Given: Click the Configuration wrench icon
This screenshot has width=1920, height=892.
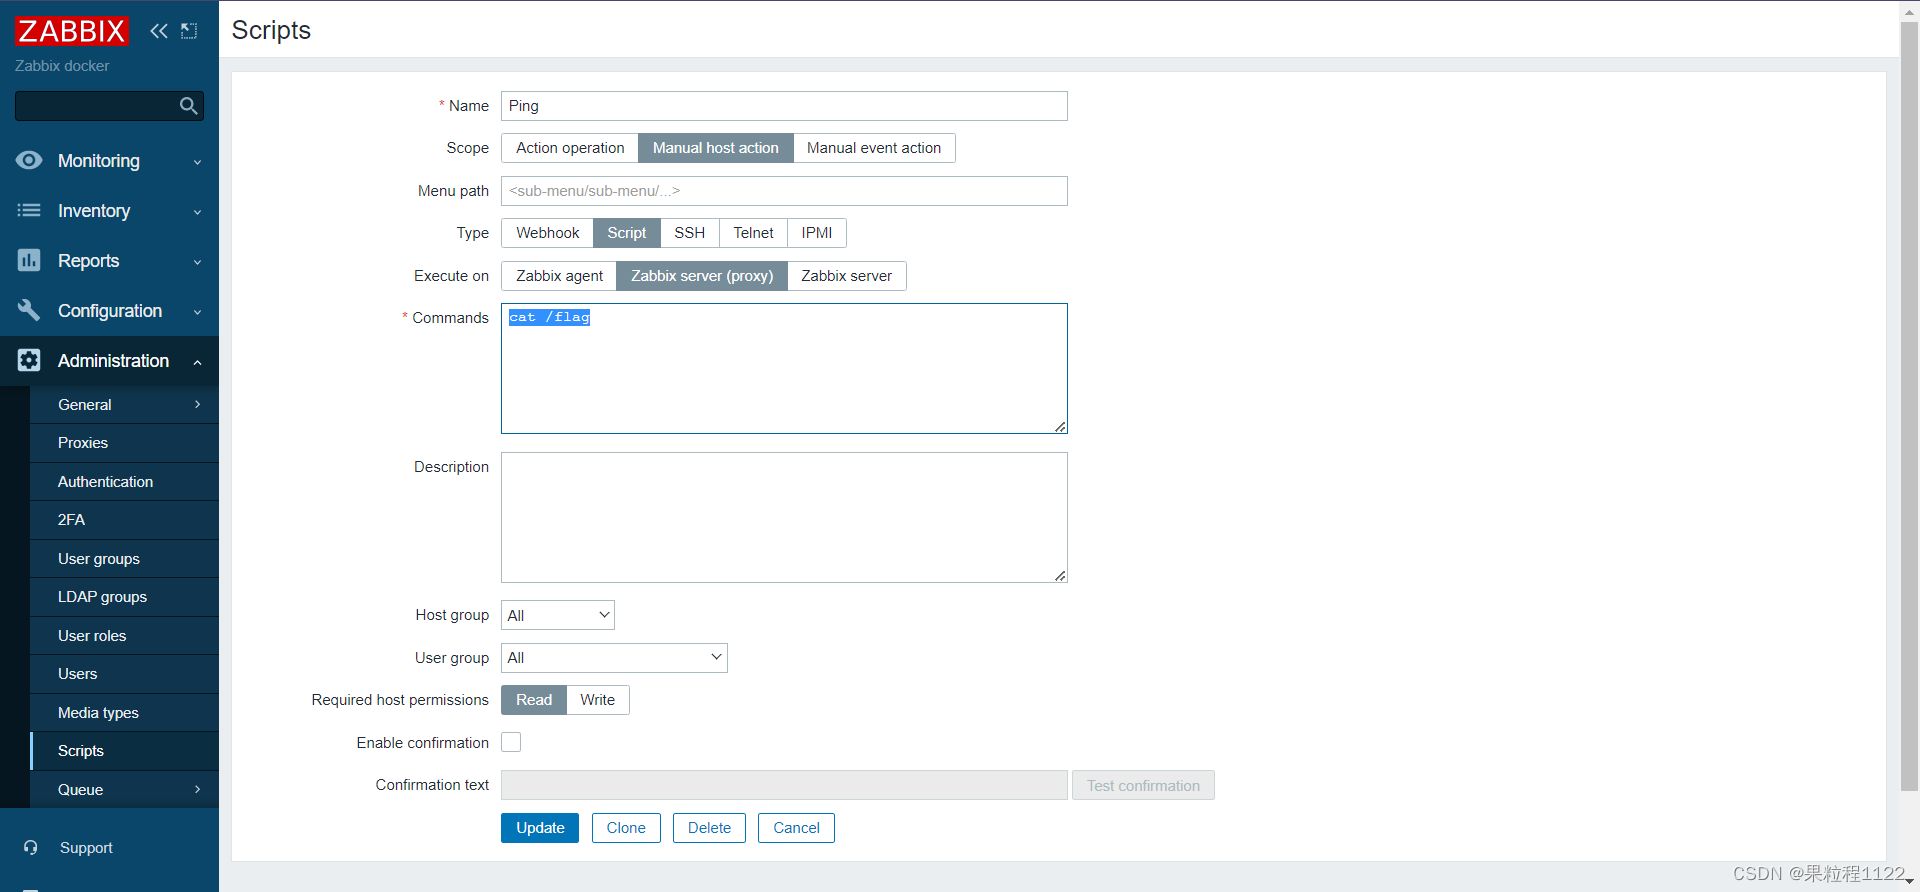Looking at the screenshot, I should pos(29,310).
